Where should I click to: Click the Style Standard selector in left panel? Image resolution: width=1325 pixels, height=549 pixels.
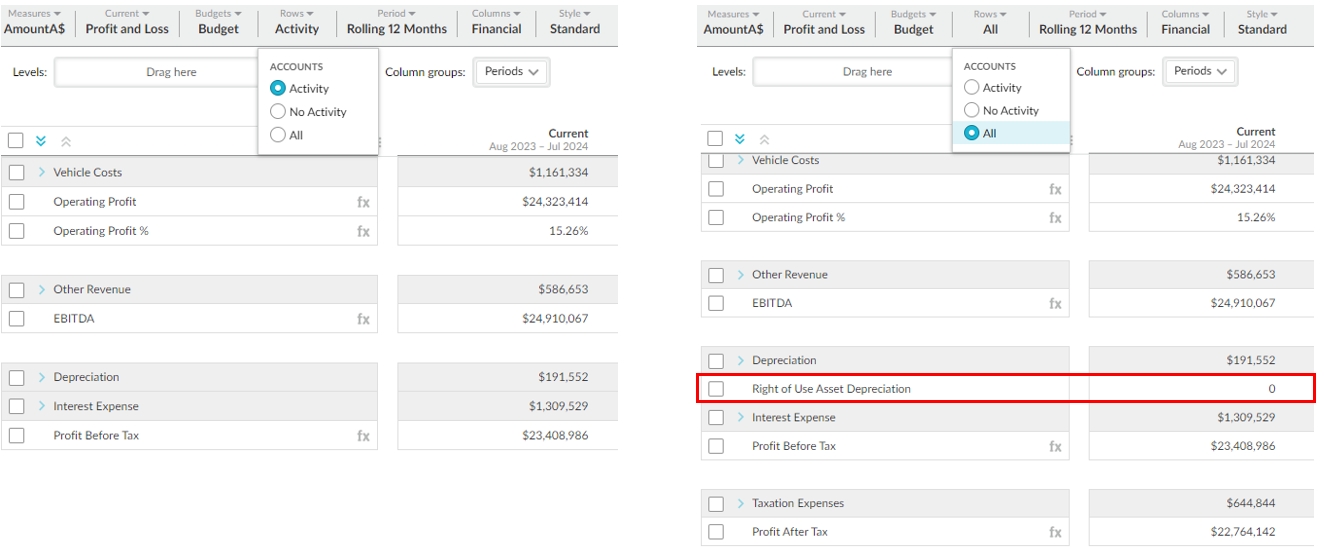point(574,22)
